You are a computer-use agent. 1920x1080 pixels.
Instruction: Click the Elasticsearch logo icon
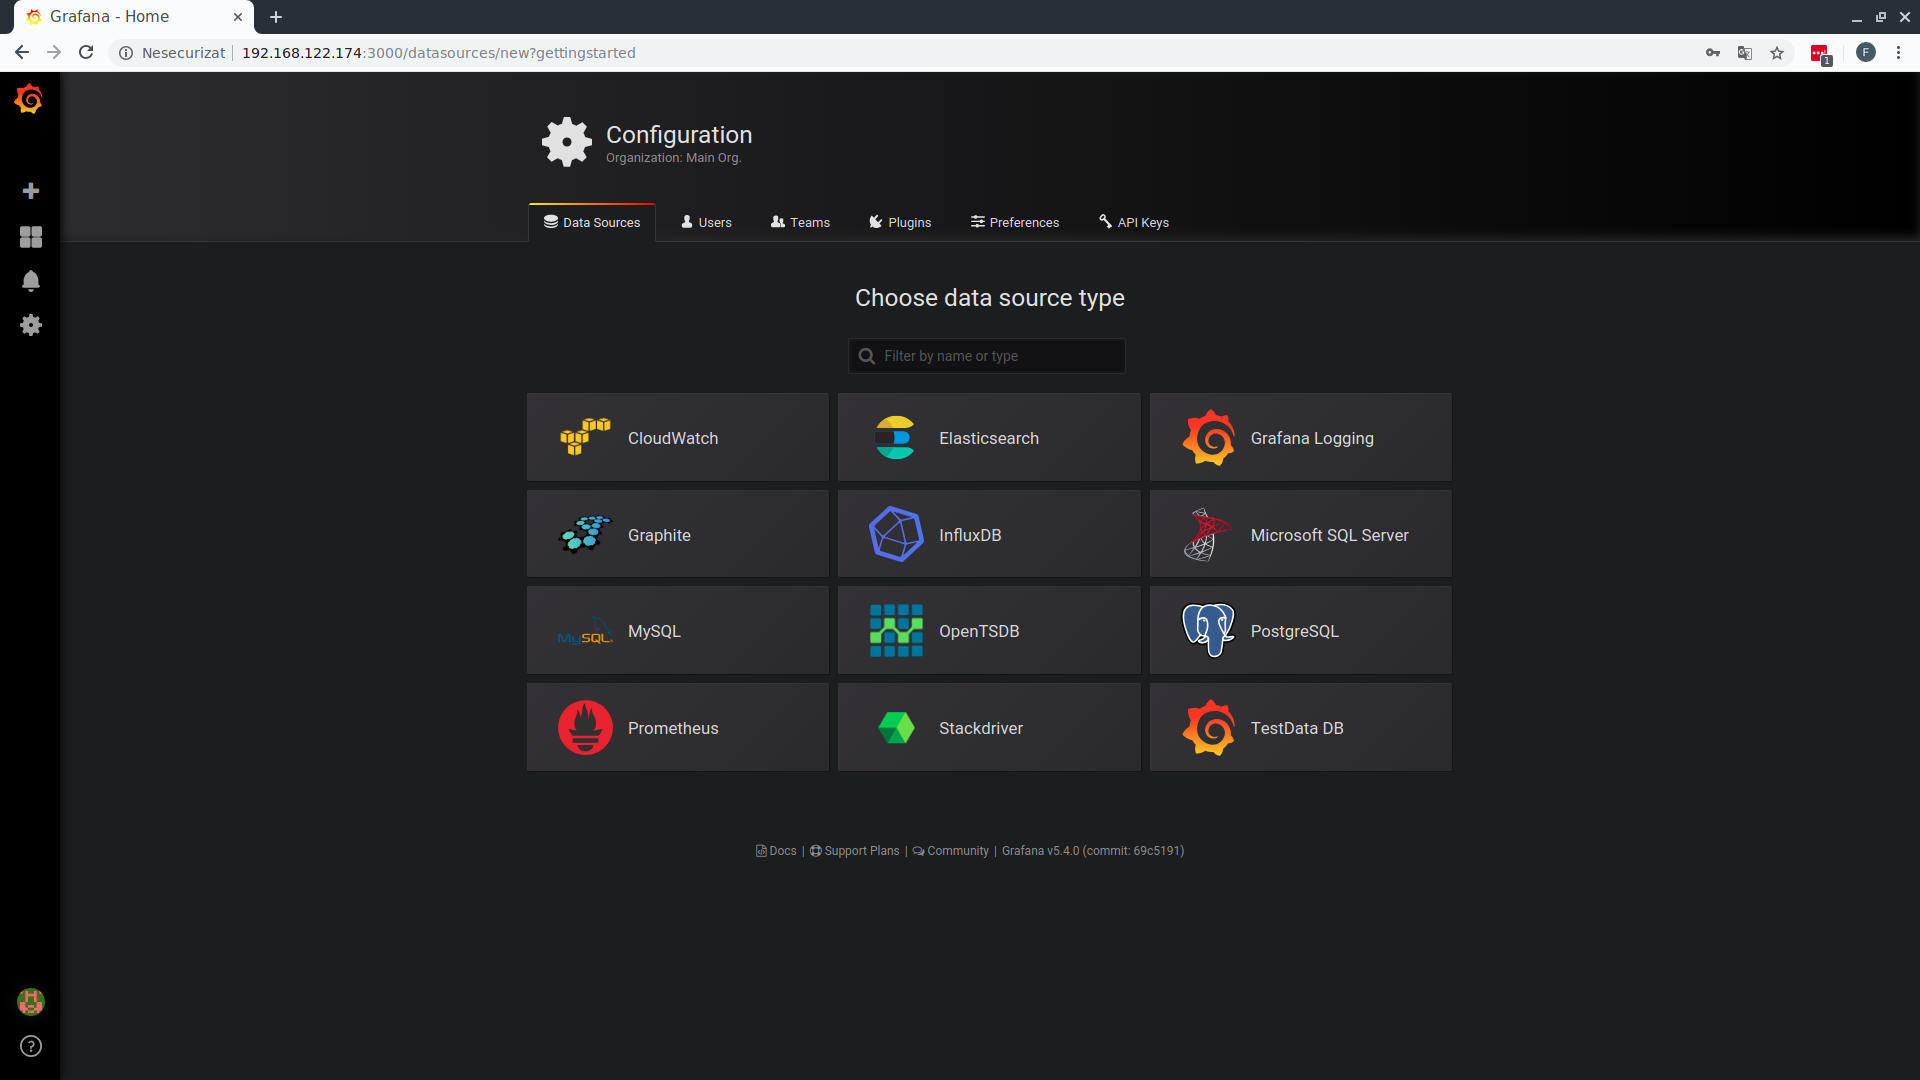coord(896,437)
